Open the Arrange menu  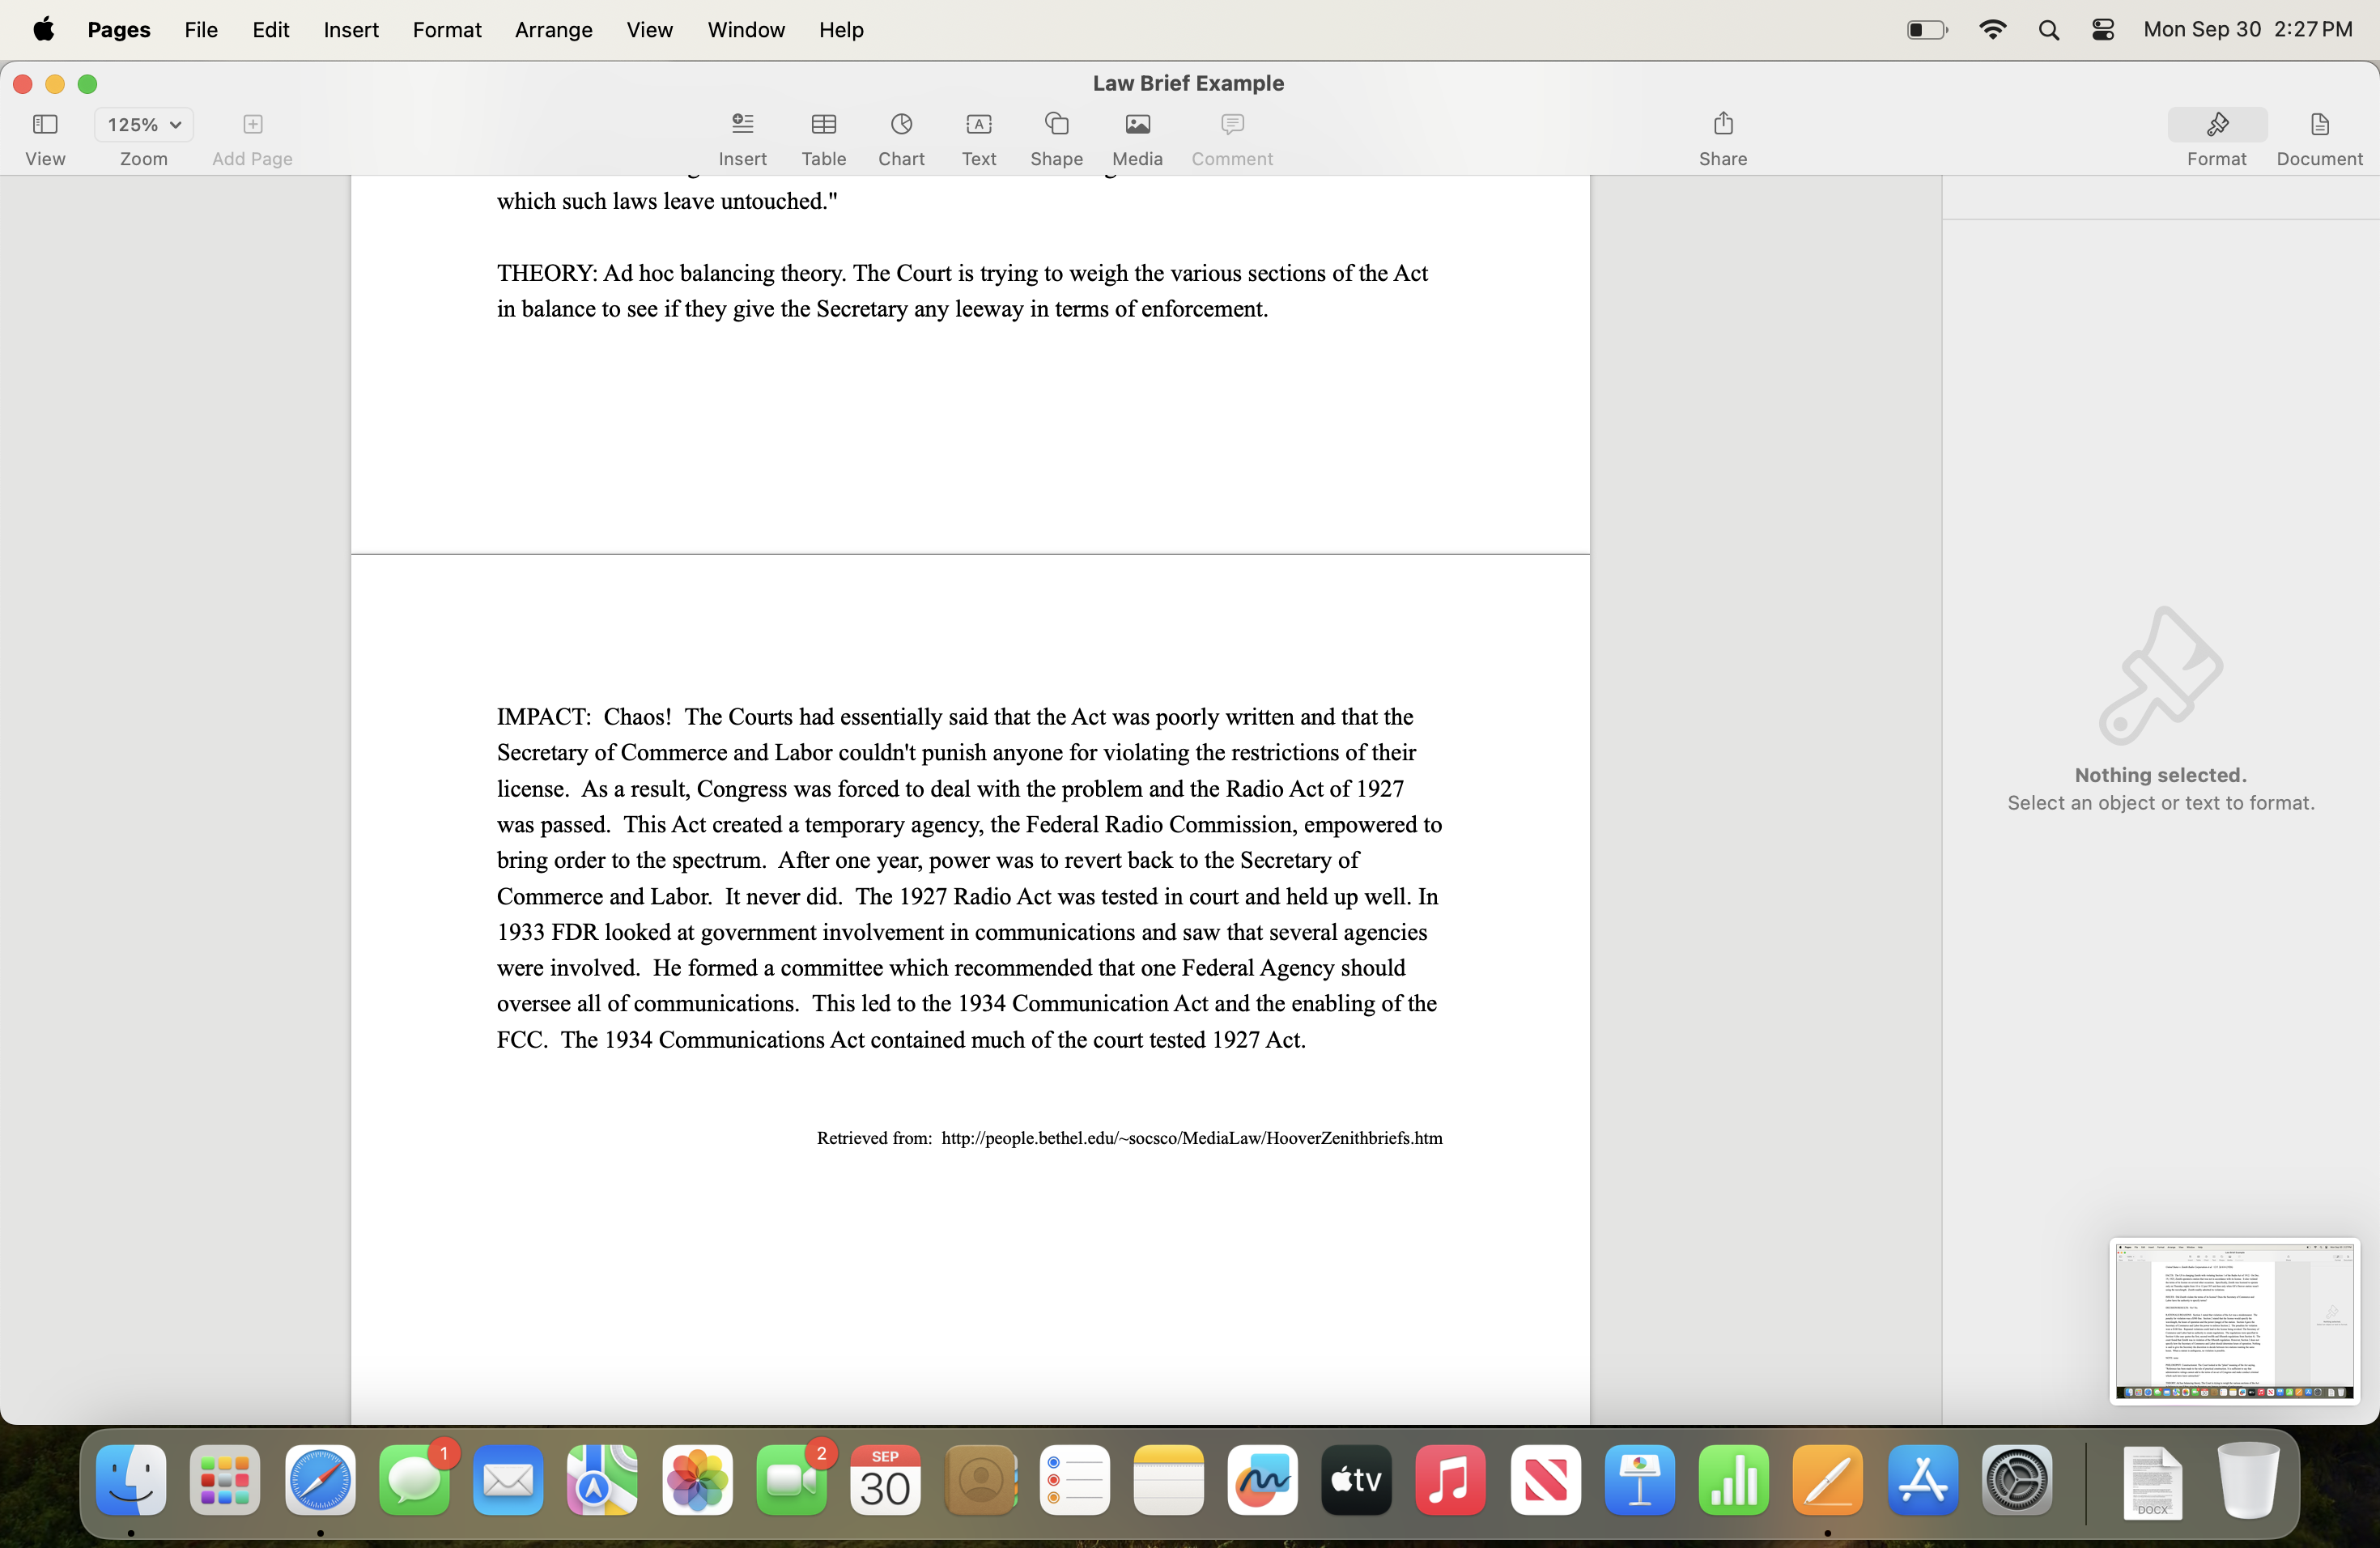click(x=553, y=30)
